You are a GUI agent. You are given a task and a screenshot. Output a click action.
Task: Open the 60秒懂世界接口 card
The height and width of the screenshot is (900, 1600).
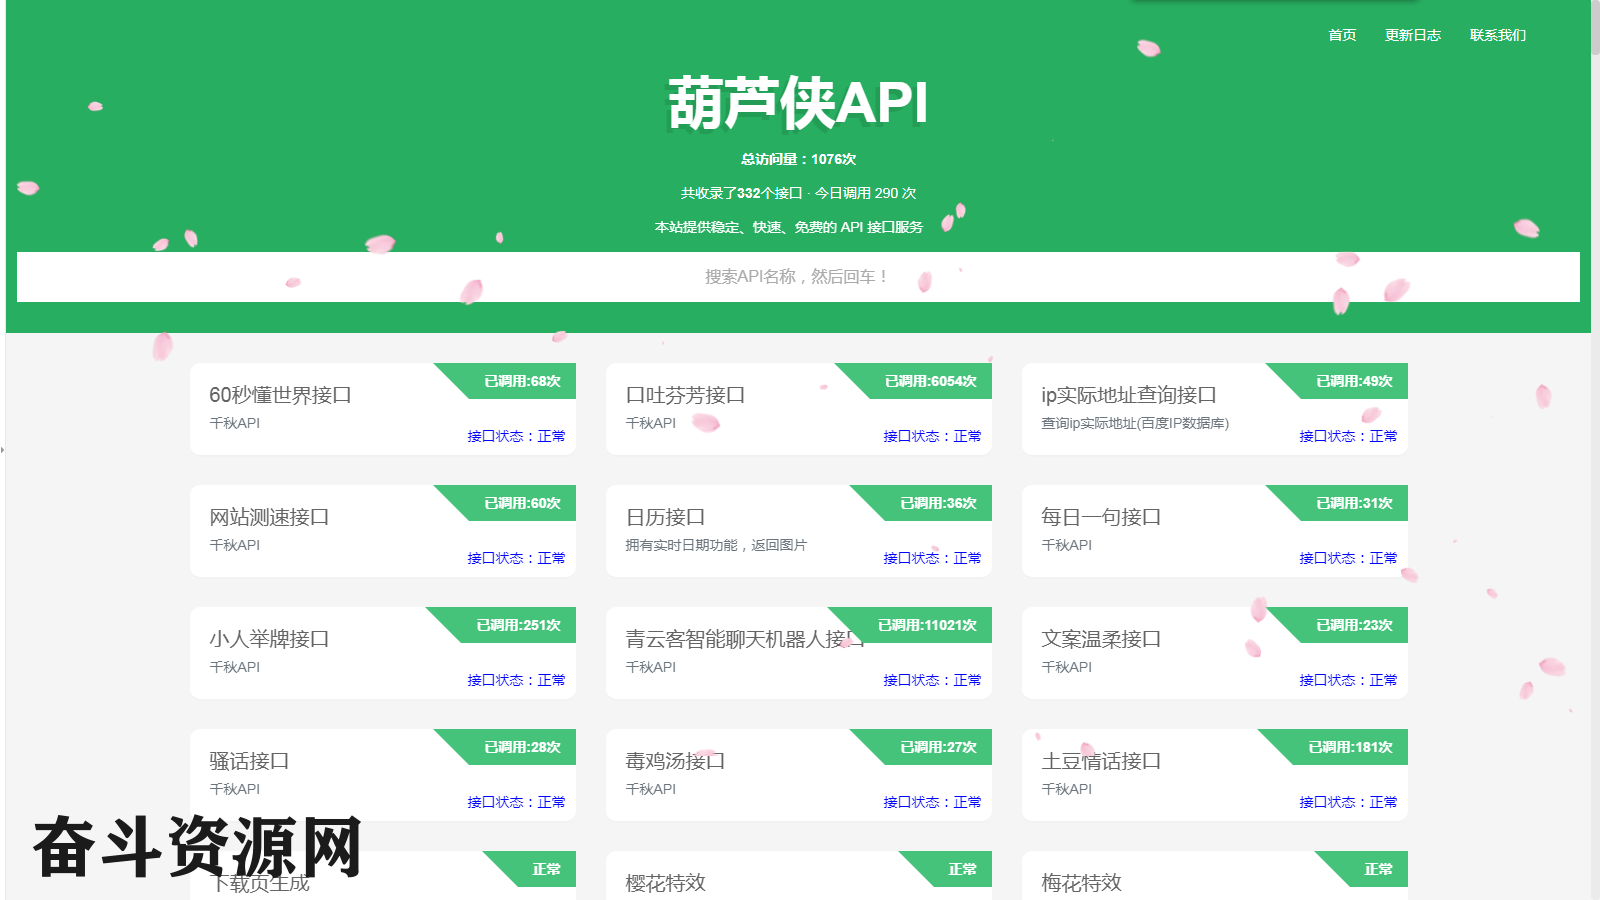point(280,396)
